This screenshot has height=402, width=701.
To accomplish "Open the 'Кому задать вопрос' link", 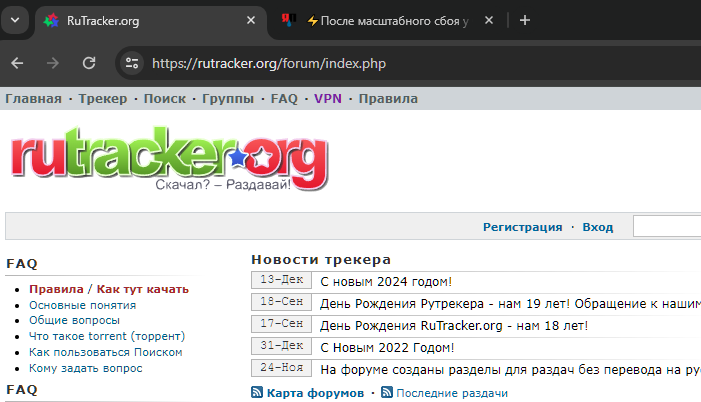I will pyautogui.click(x=85, y=368).
